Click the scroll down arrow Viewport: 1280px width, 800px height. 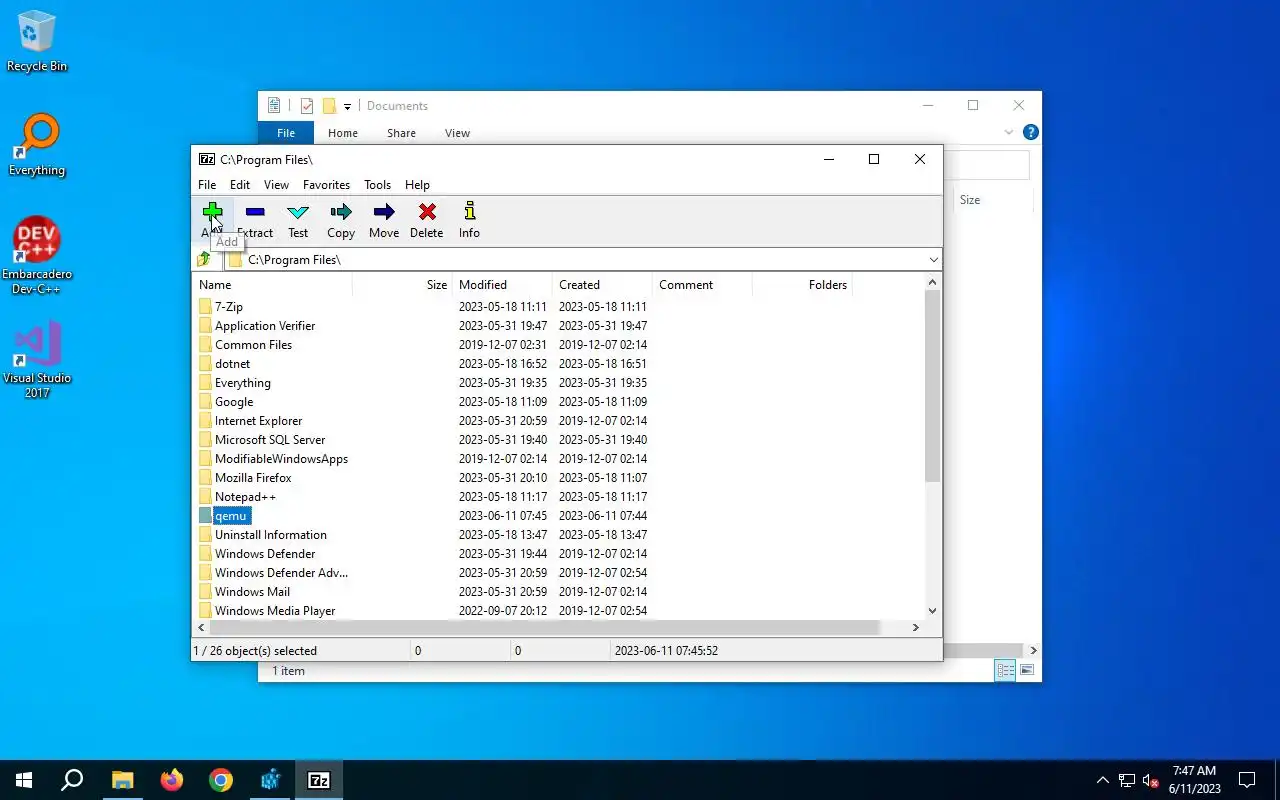(932, 610)
